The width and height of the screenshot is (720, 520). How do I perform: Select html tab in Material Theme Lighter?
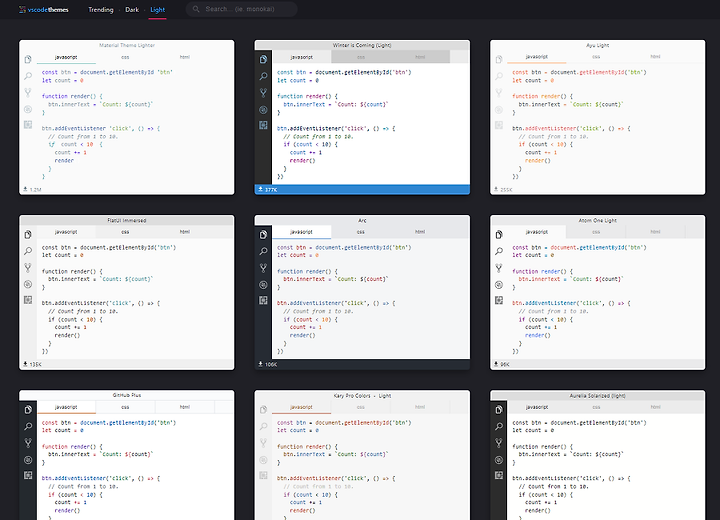pos(185,57)
